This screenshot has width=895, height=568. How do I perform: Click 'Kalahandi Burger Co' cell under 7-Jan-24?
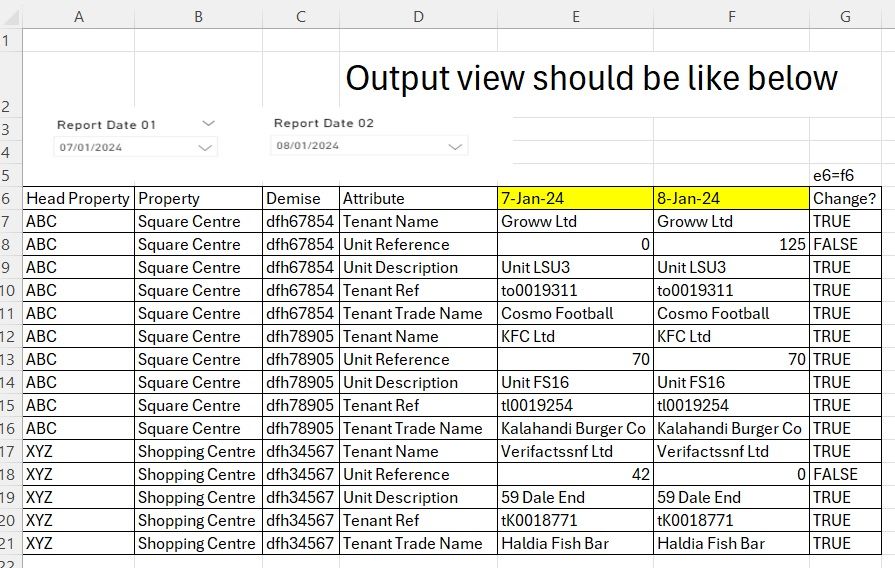pos(575,428)
